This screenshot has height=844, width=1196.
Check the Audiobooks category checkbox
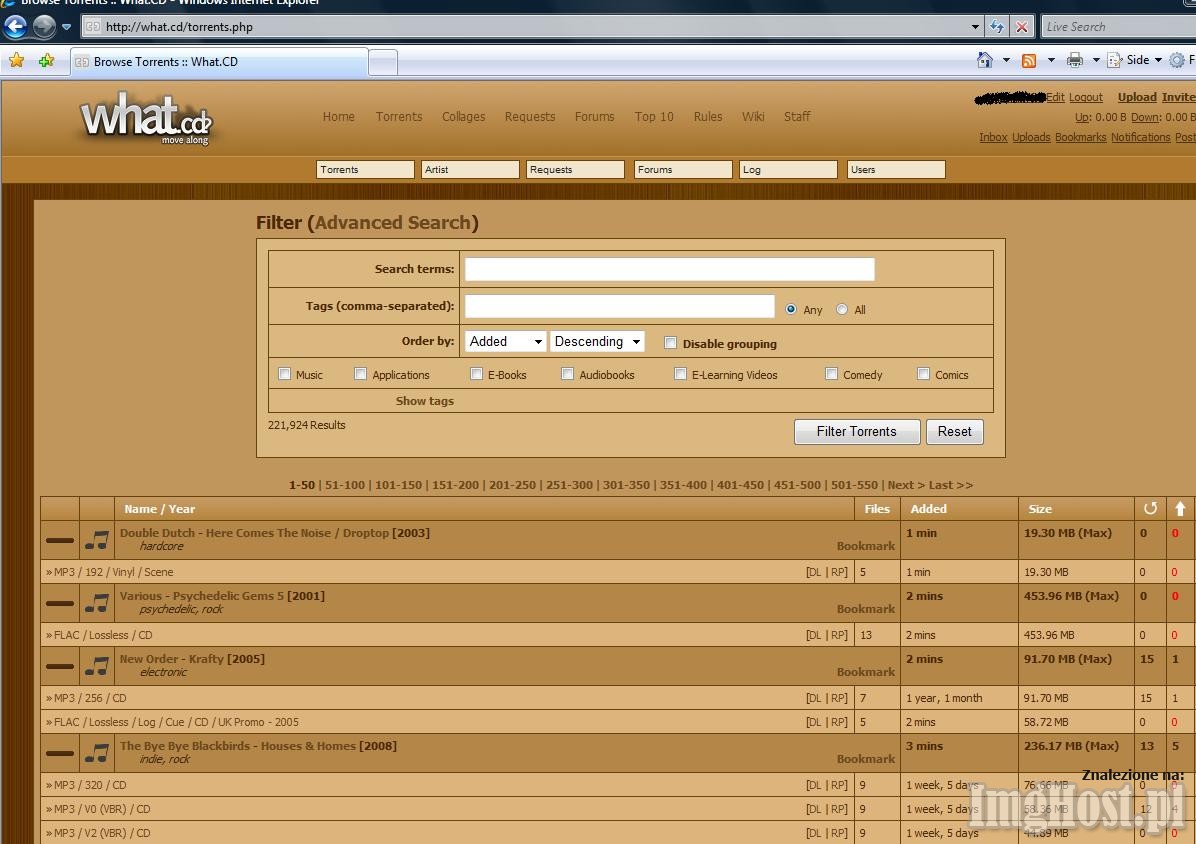[x=567, y=374]
